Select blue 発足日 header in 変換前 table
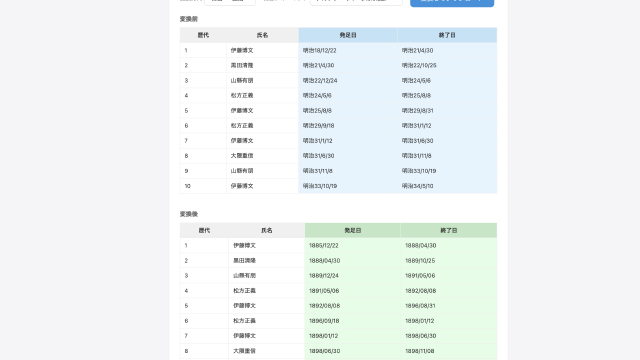 click(348, 35)
